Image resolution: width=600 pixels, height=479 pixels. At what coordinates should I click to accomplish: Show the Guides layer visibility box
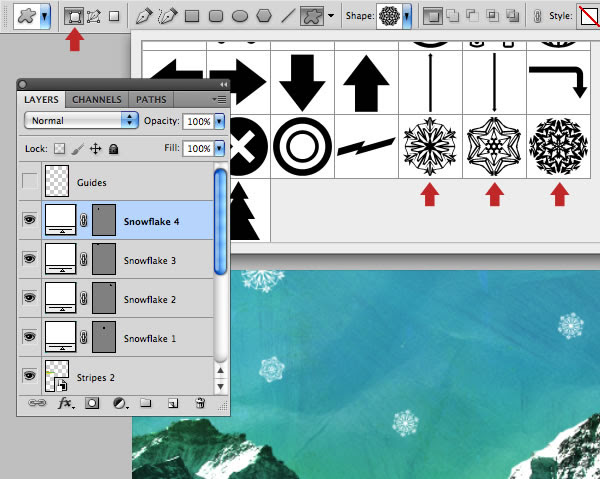click(29, 181)
